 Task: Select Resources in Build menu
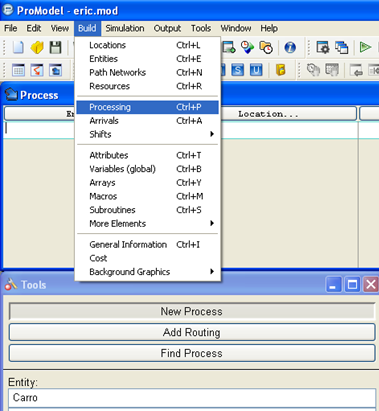[147, 86]
